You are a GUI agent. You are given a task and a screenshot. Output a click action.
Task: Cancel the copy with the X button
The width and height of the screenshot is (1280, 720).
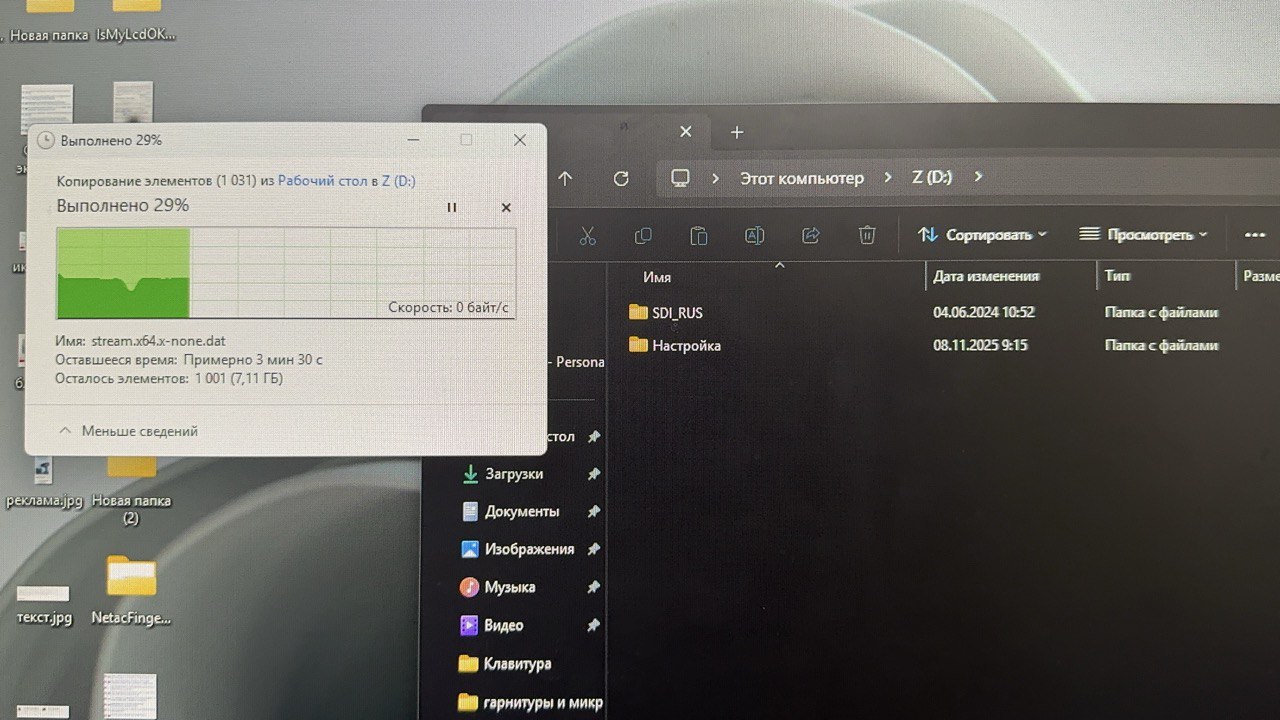[x=506, y=207]
